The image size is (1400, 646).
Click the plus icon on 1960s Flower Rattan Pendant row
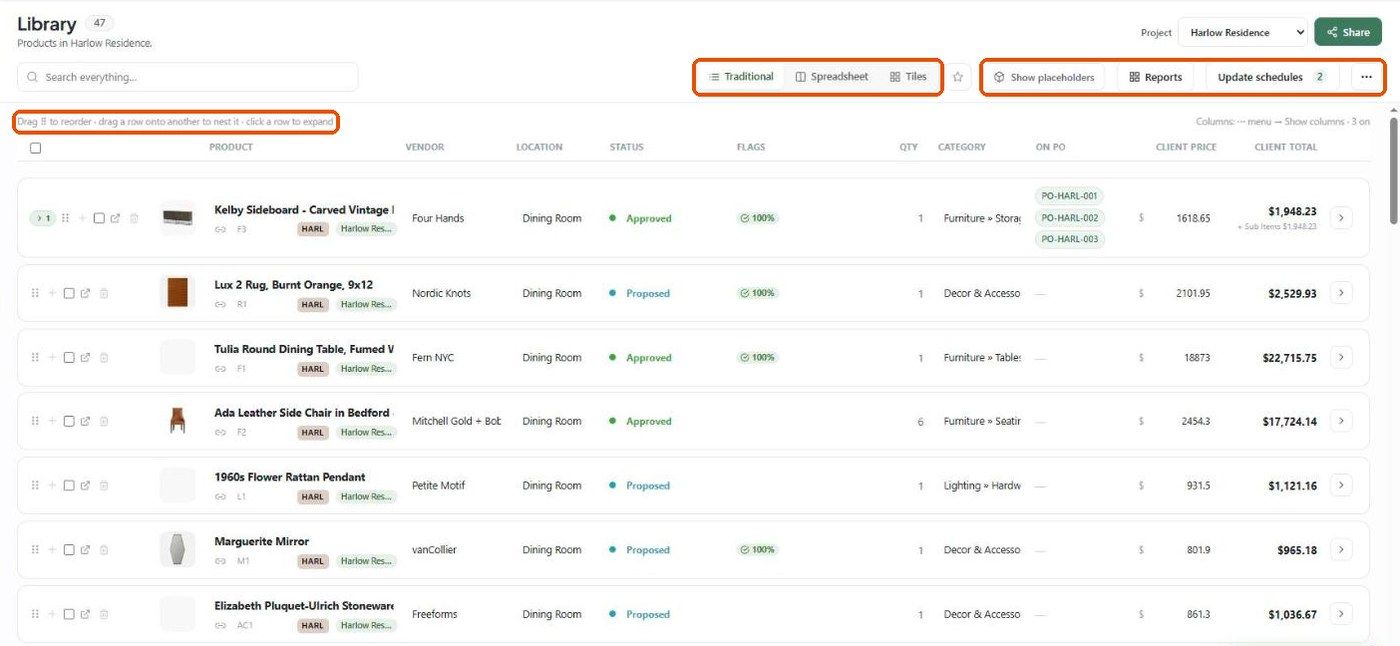coord(52,485)
